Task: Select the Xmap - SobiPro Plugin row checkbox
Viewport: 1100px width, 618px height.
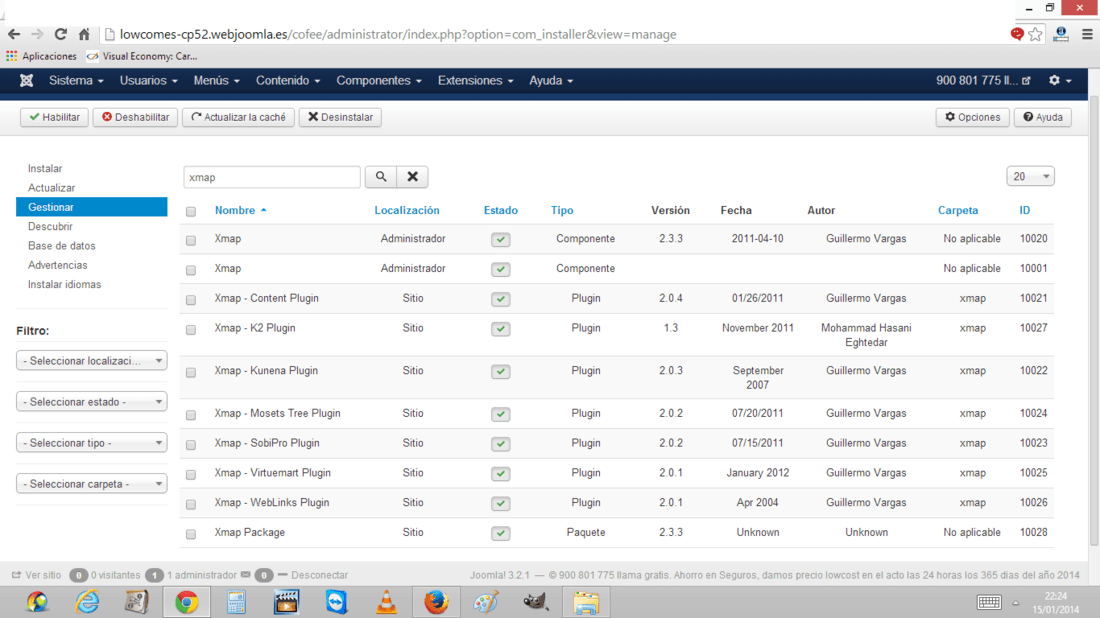Action: tap(191, 444)
